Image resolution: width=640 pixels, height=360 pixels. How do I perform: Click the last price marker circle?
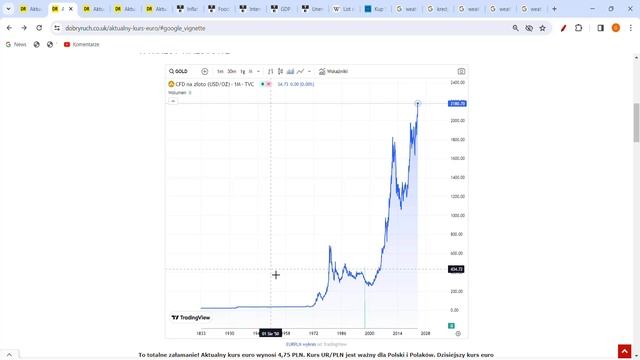point(418,104)
